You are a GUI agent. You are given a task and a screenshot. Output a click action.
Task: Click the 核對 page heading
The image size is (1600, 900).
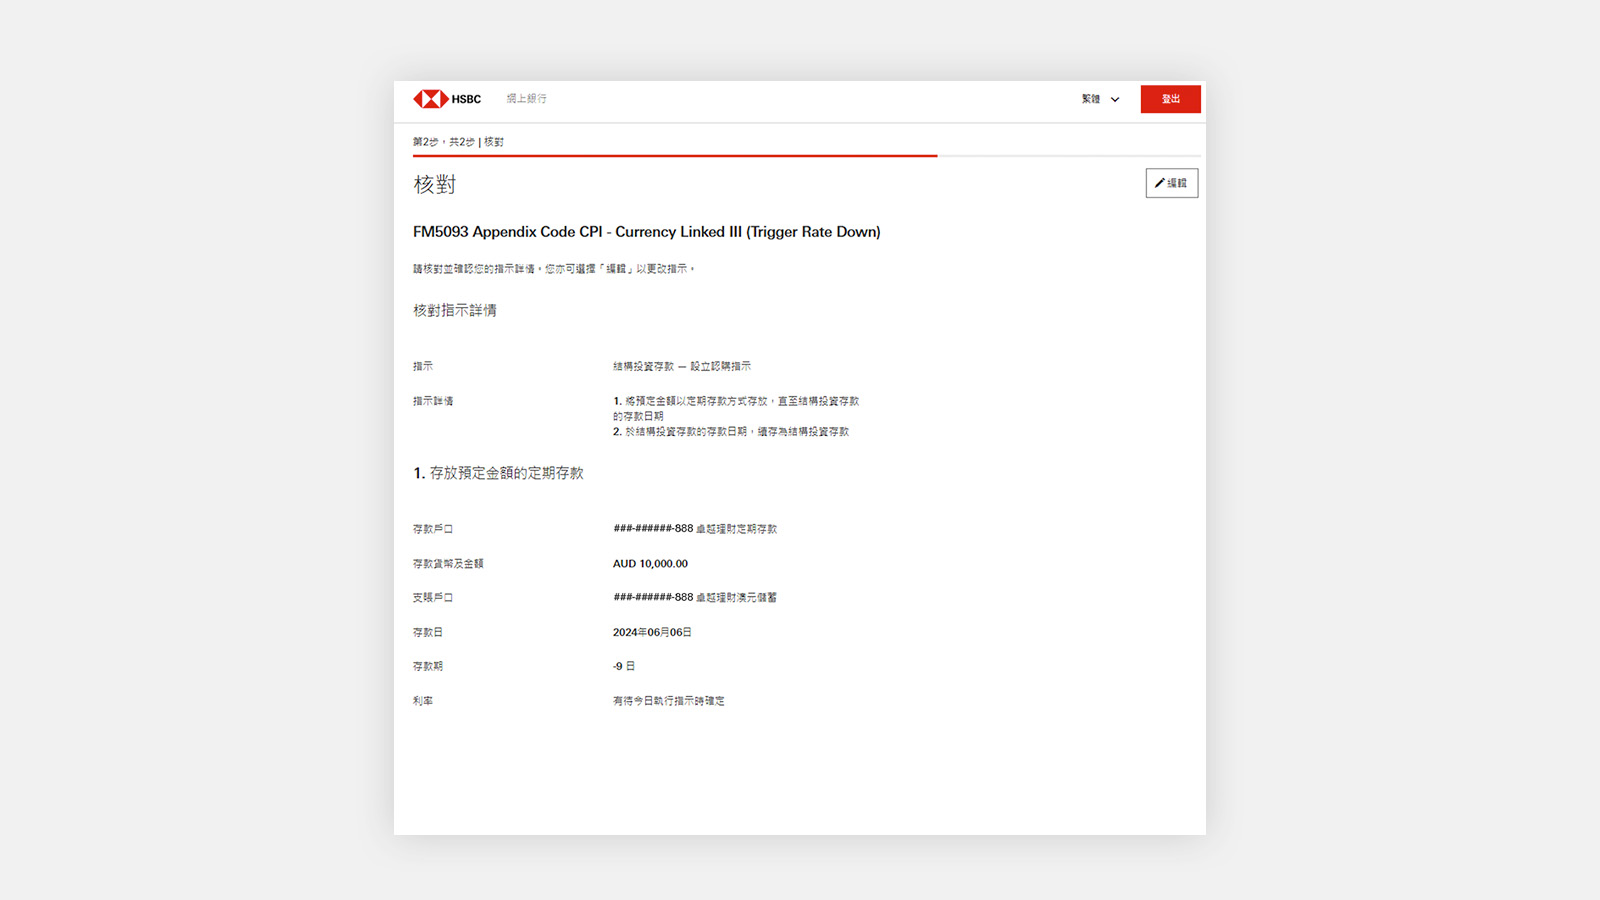tap(435, 185)
